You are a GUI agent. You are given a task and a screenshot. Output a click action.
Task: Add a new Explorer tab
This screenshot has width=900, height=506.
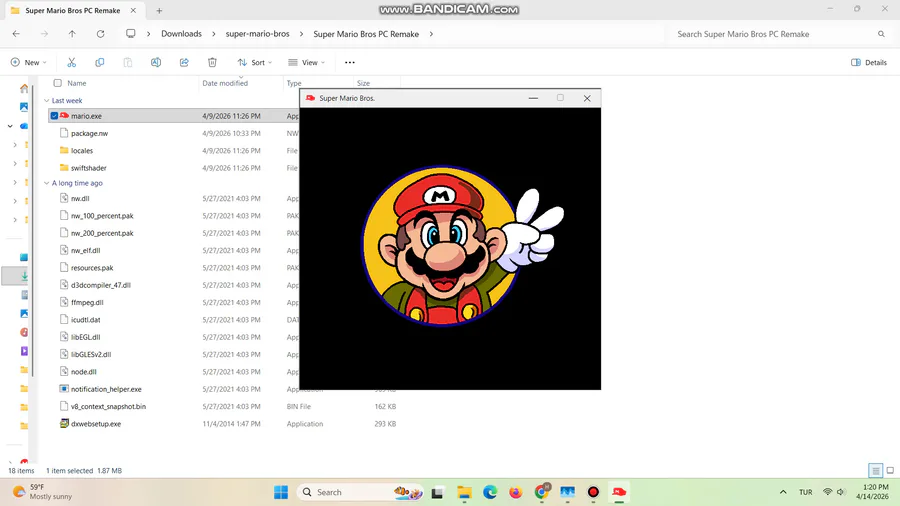point(159,10)
